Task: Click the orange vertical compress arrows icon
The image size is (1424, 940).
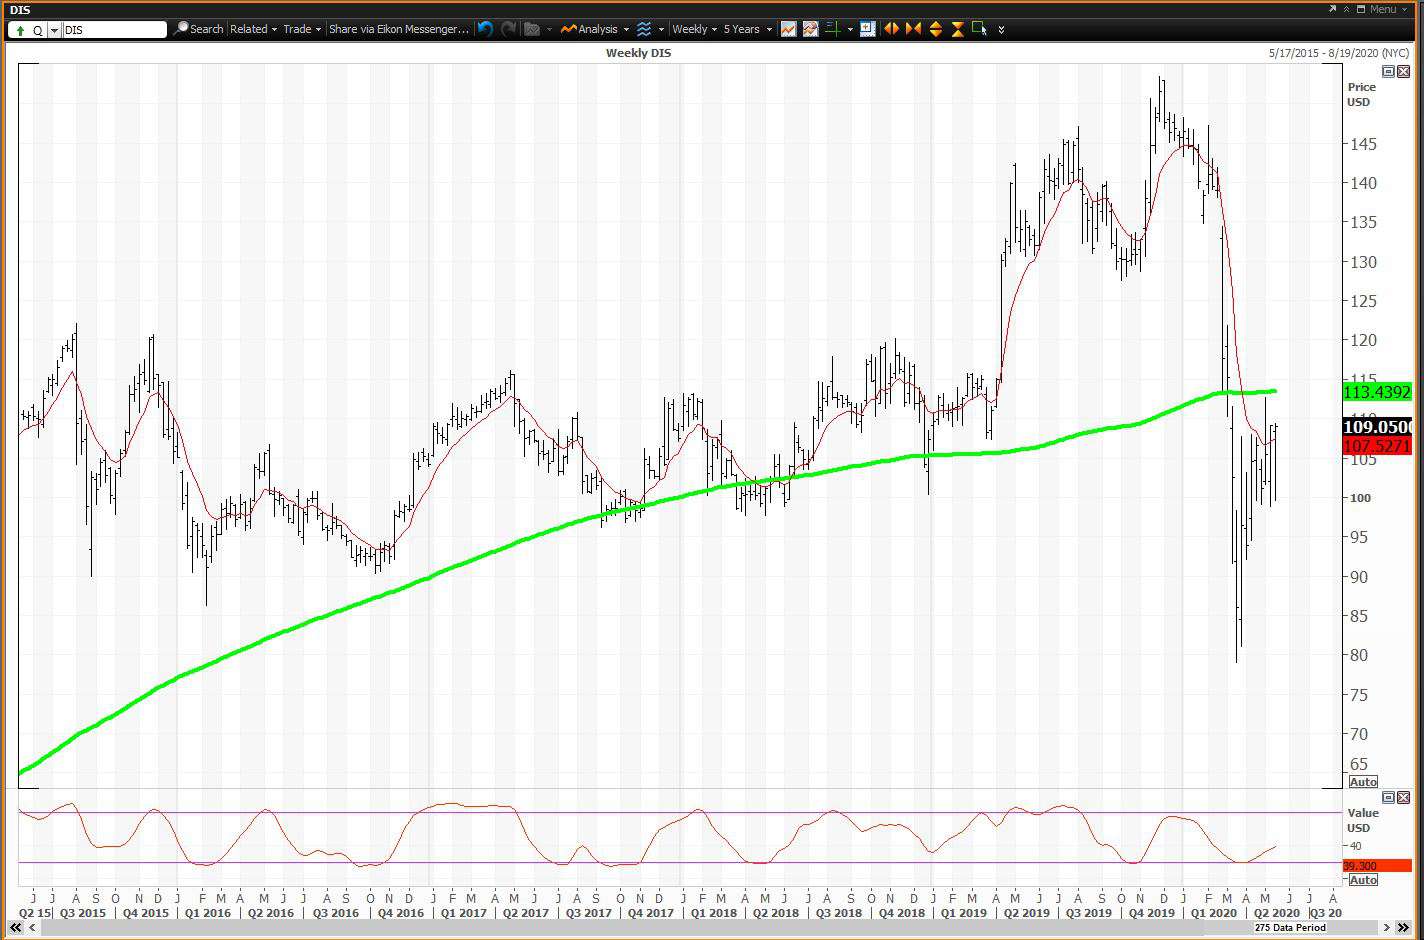Action: pos(957,29)
